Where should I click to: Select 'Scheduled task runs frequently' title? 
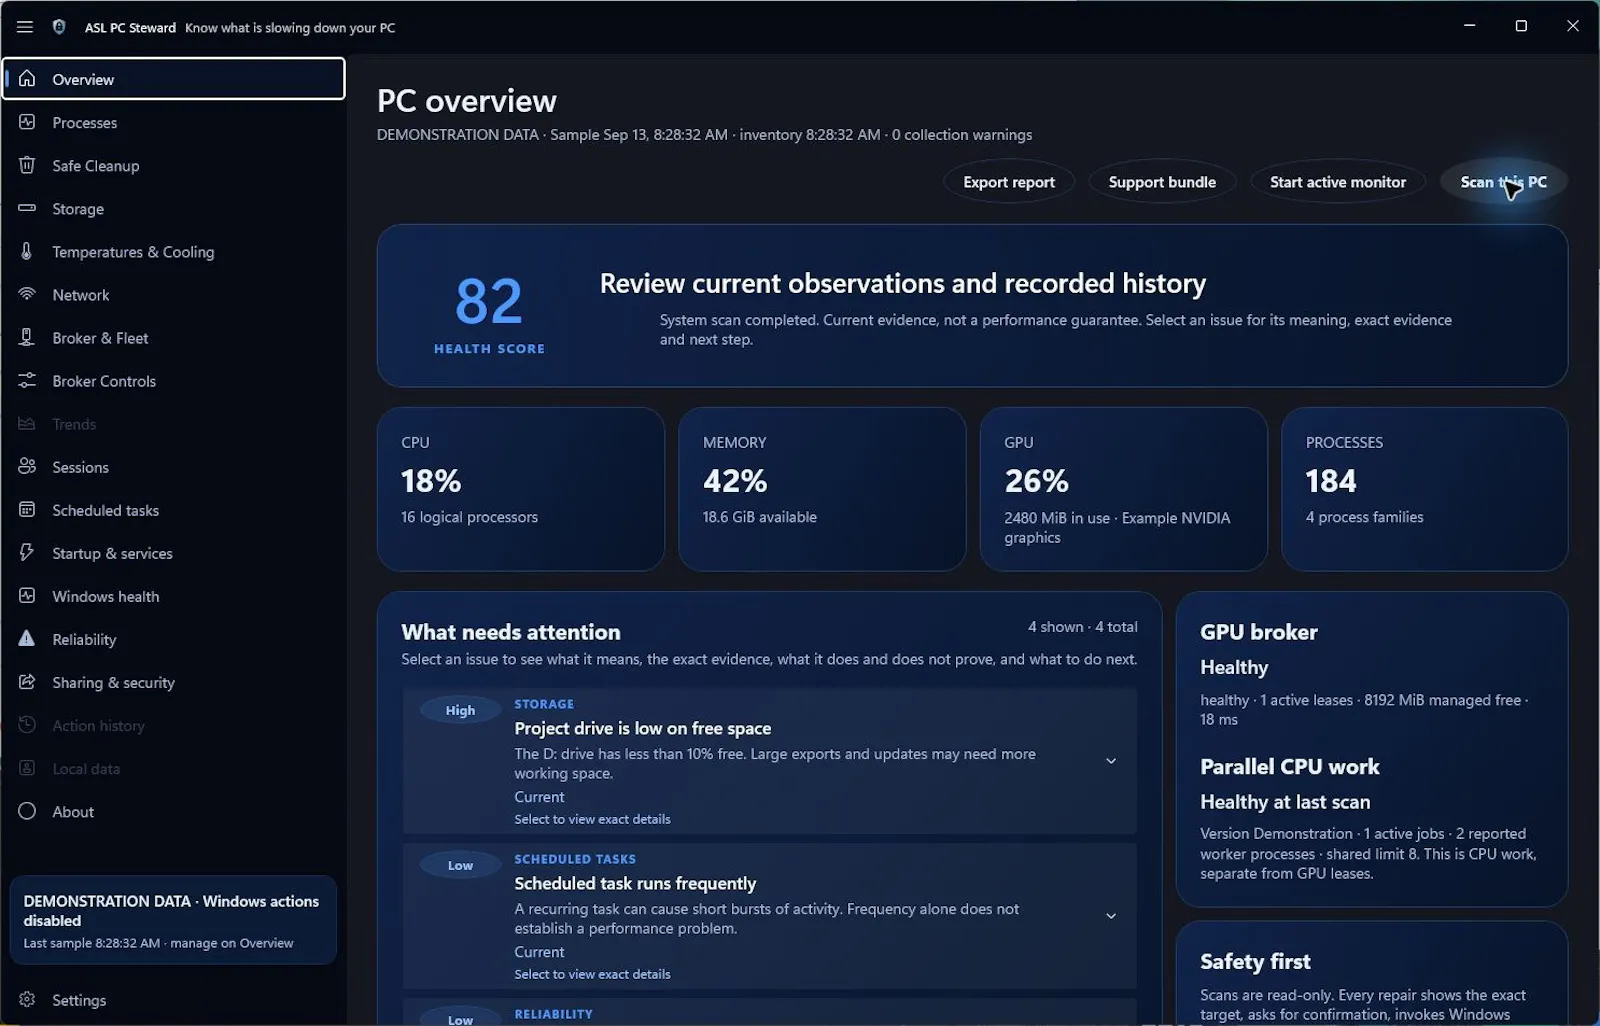click(635, 883)
